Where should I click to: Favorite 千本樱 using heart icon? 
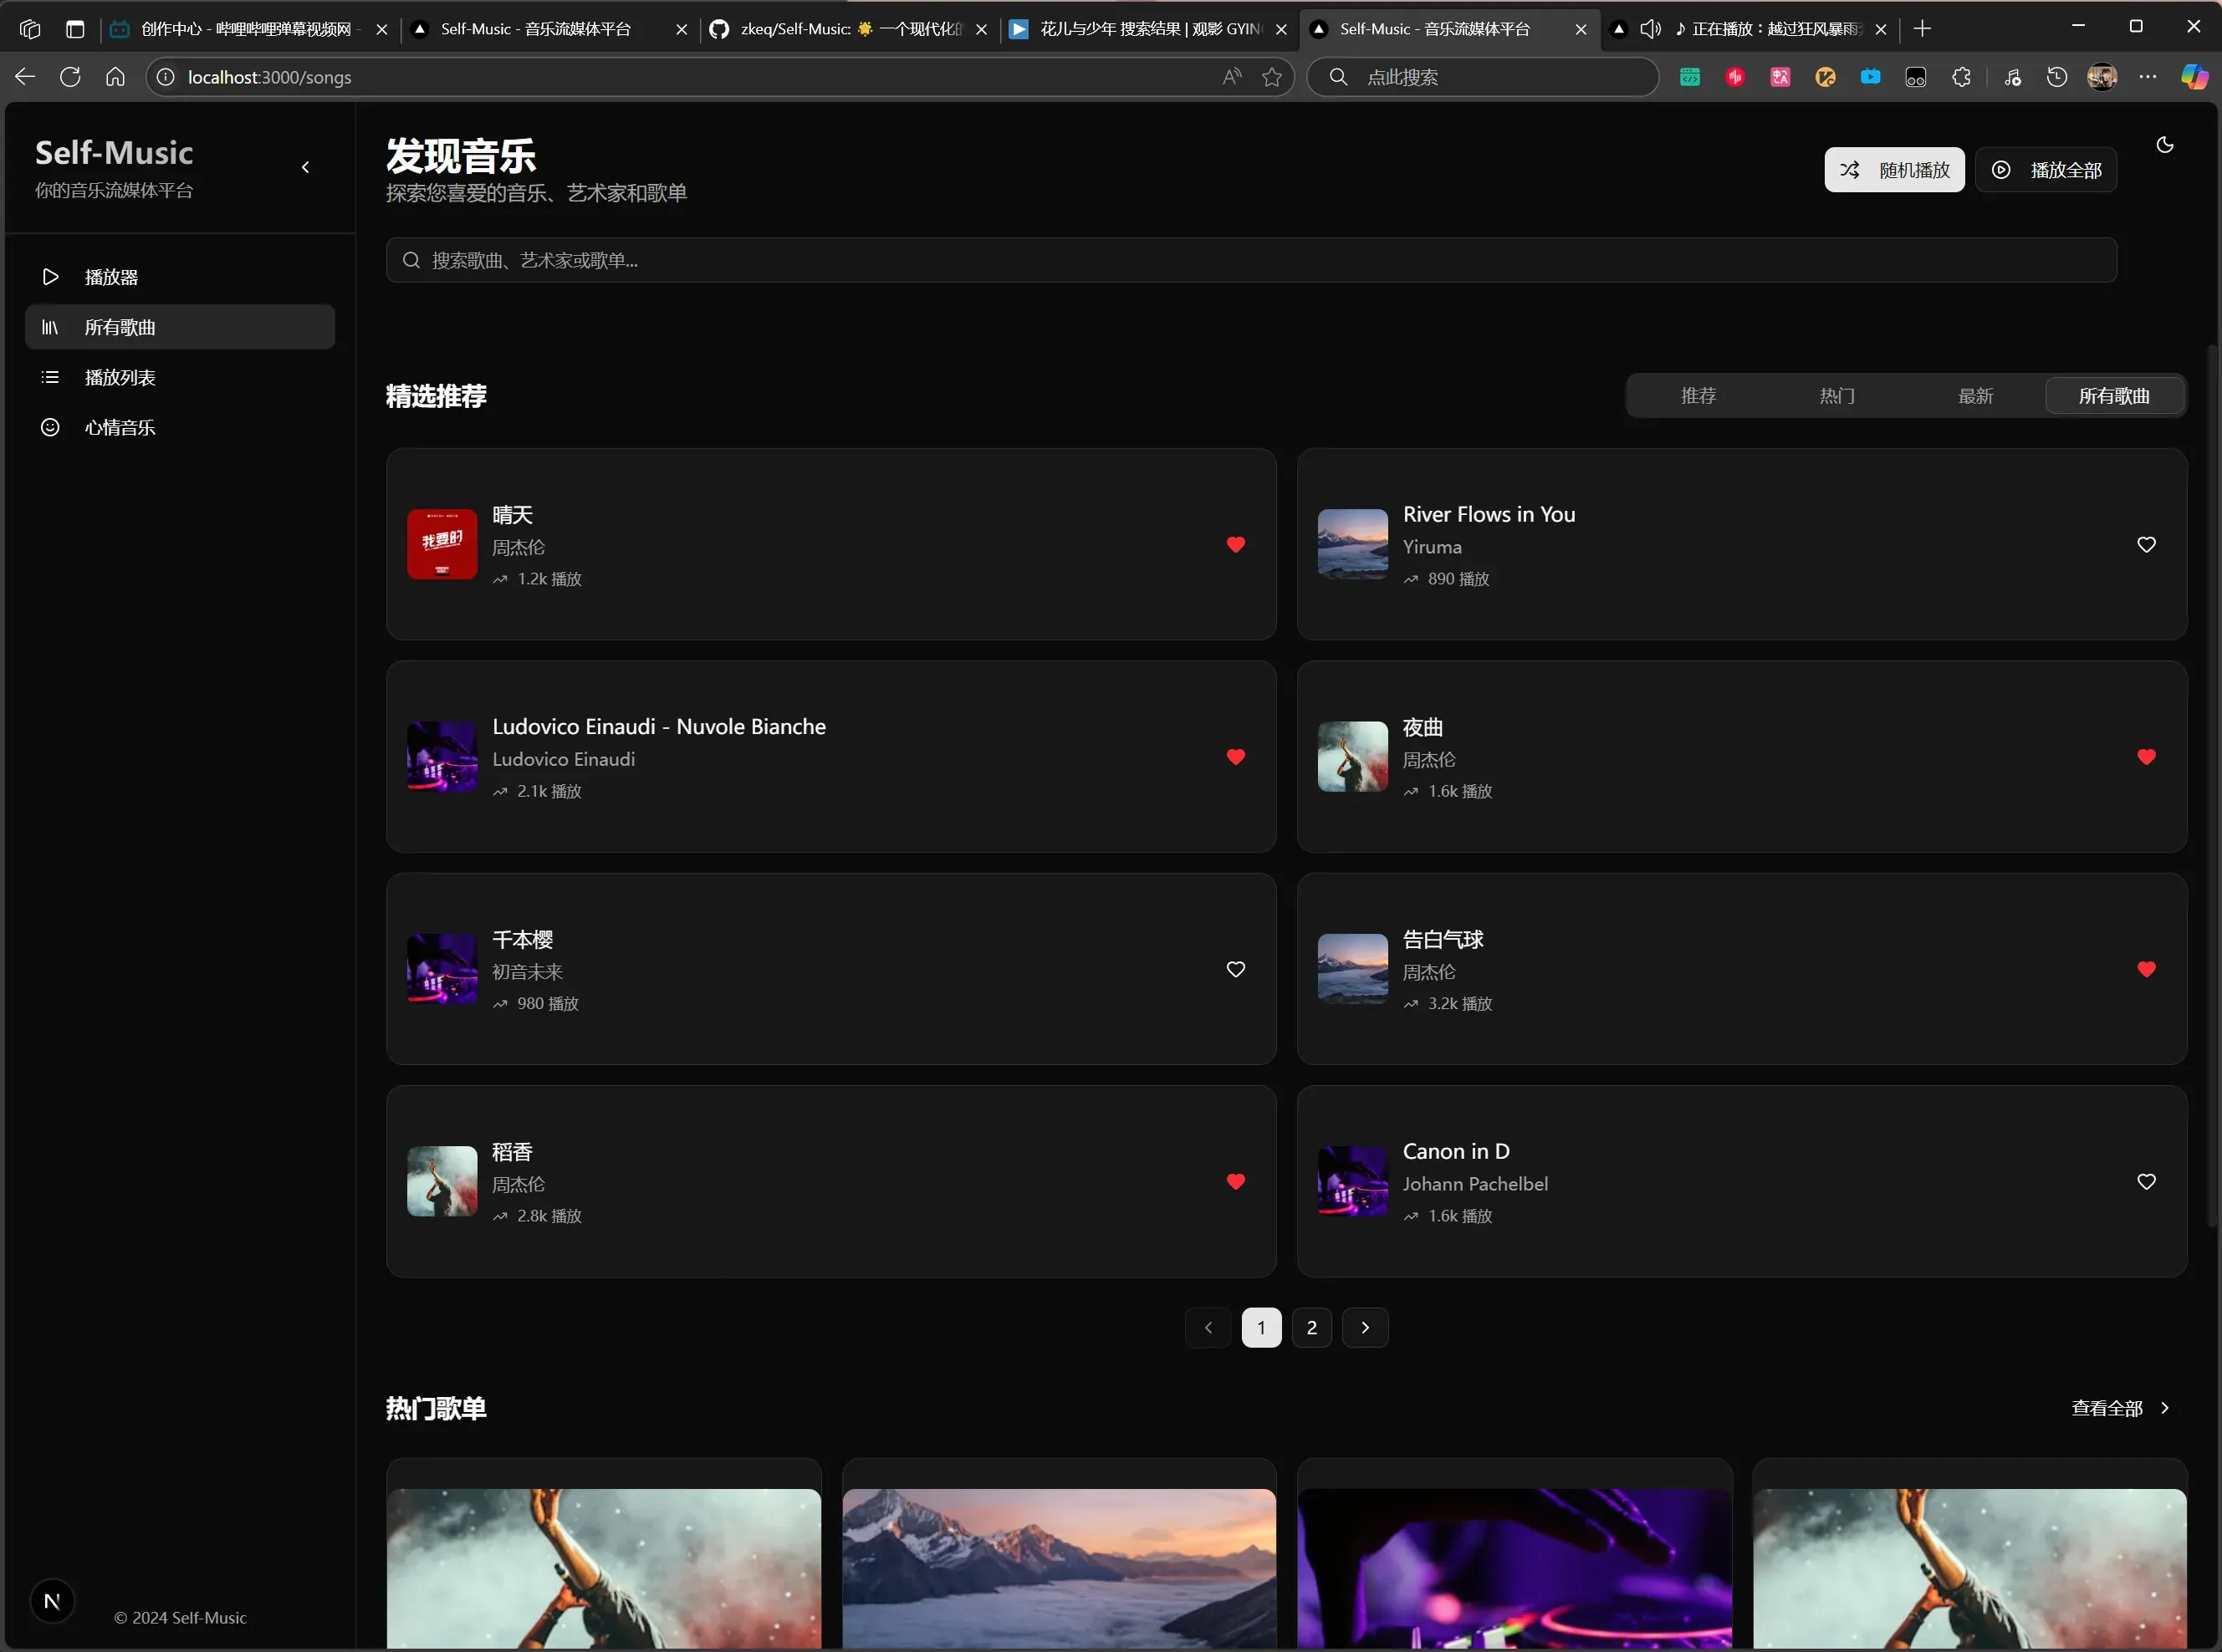(1235, 969)
